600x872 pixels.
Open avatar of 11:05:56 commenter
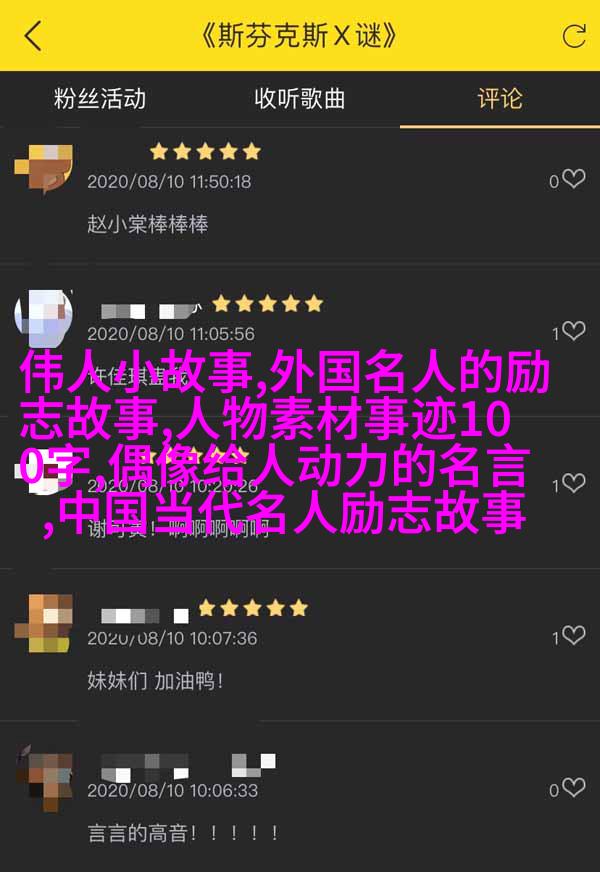pos(43,318)
